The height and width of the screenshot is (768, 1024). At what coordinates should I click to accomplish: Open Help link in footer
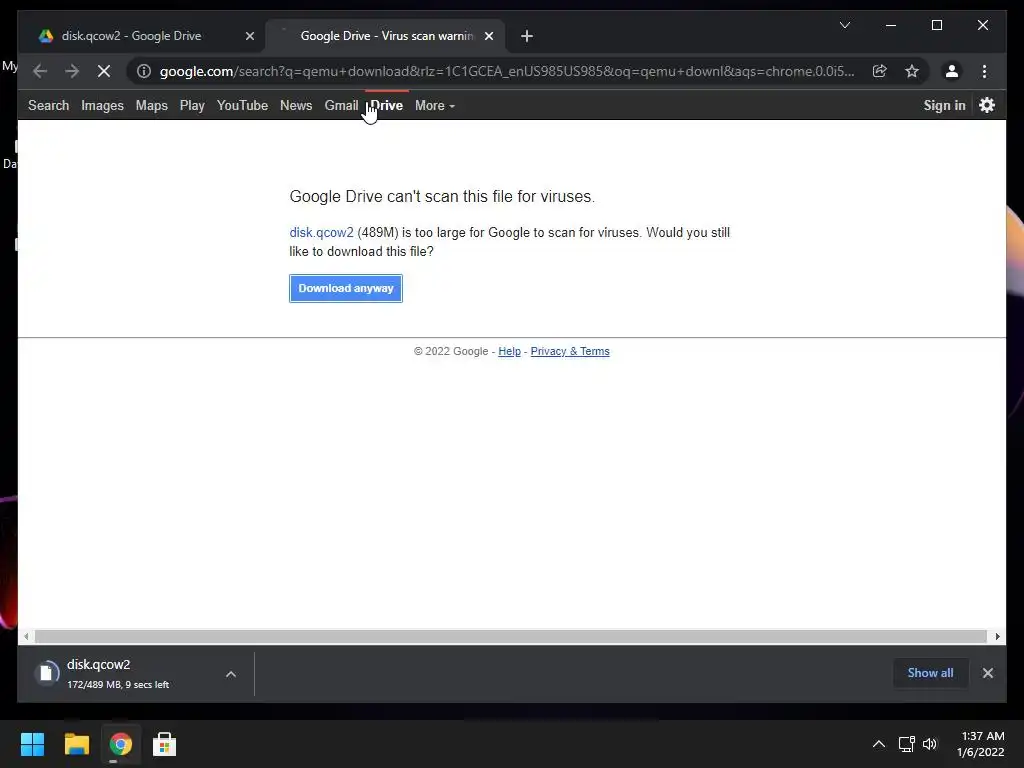pyautogui.click(x=509, y=351)
